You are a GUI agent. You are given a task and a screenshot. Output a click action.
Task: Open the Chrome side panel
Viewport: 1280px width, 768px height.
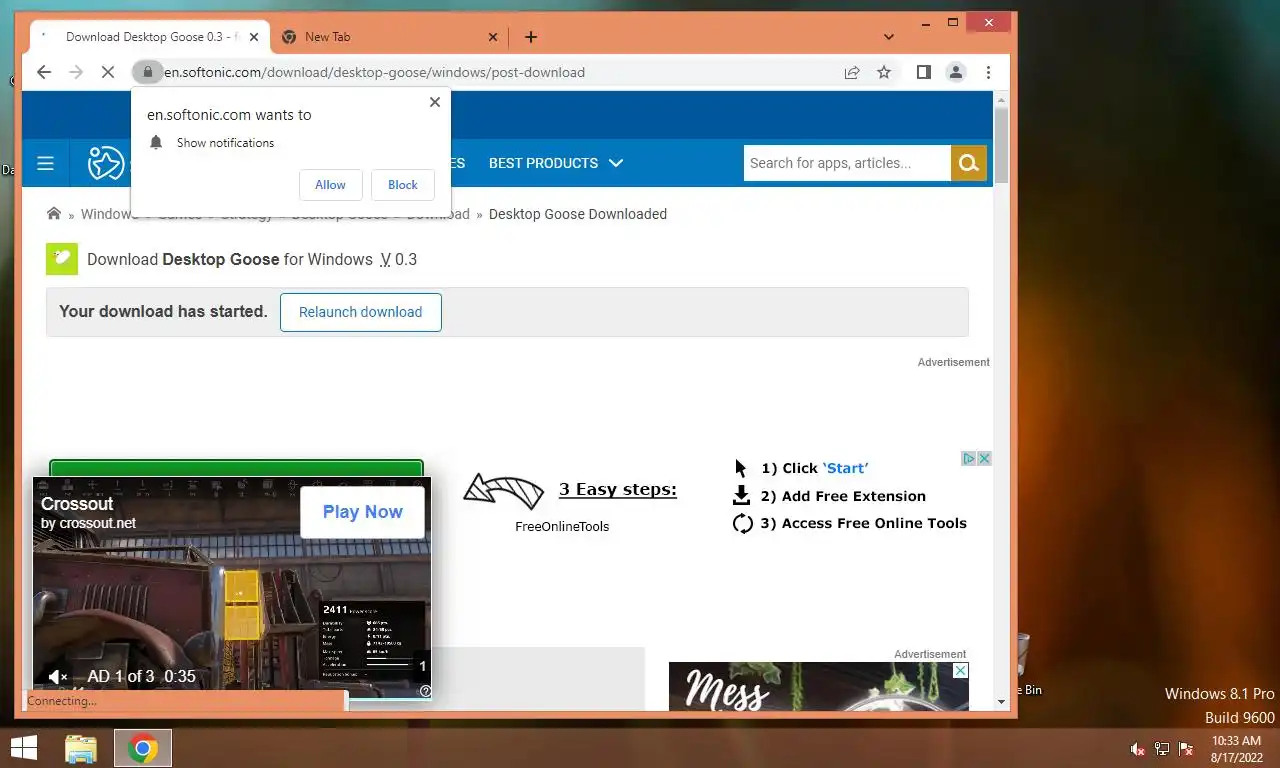(x=924, y=72)
